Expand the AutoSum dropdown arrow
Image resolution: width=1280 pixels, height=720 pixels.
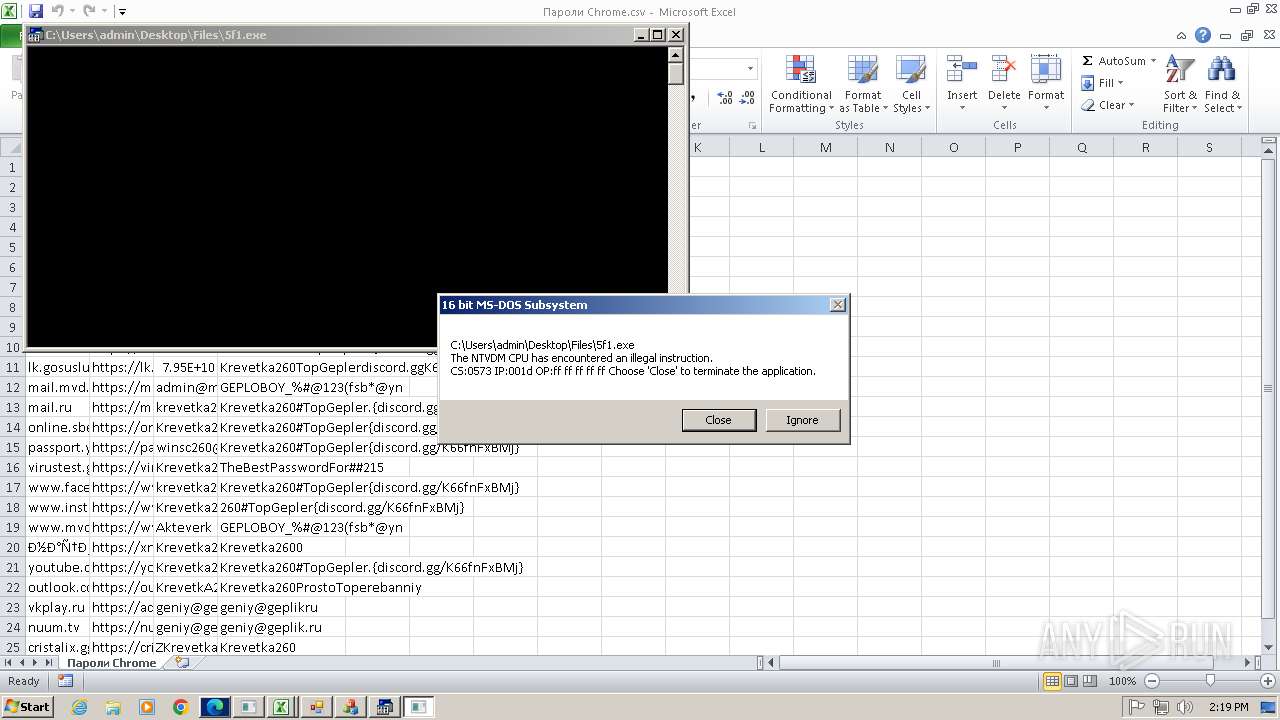point(1153,61)
